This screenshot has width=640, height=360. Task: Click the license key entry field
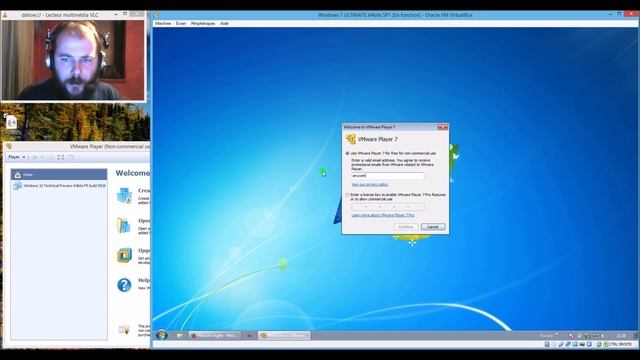(388, 207)
